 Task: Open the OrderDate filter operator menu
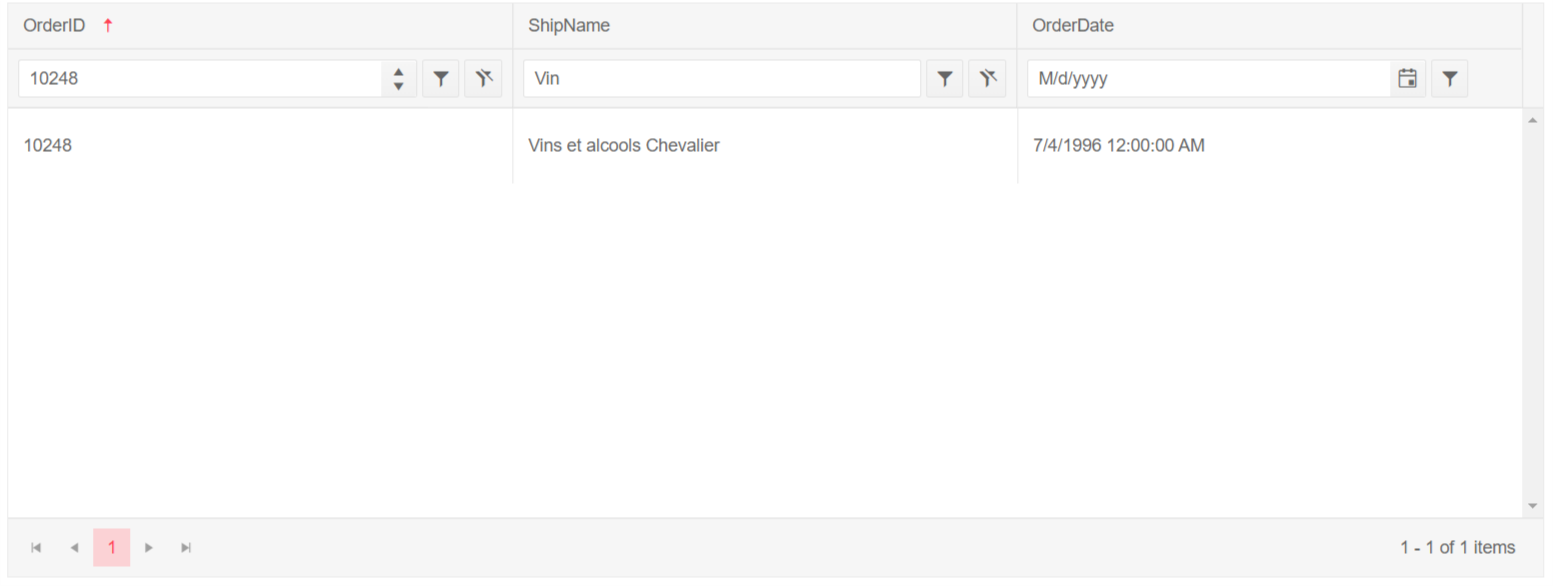pos(1449,78)
